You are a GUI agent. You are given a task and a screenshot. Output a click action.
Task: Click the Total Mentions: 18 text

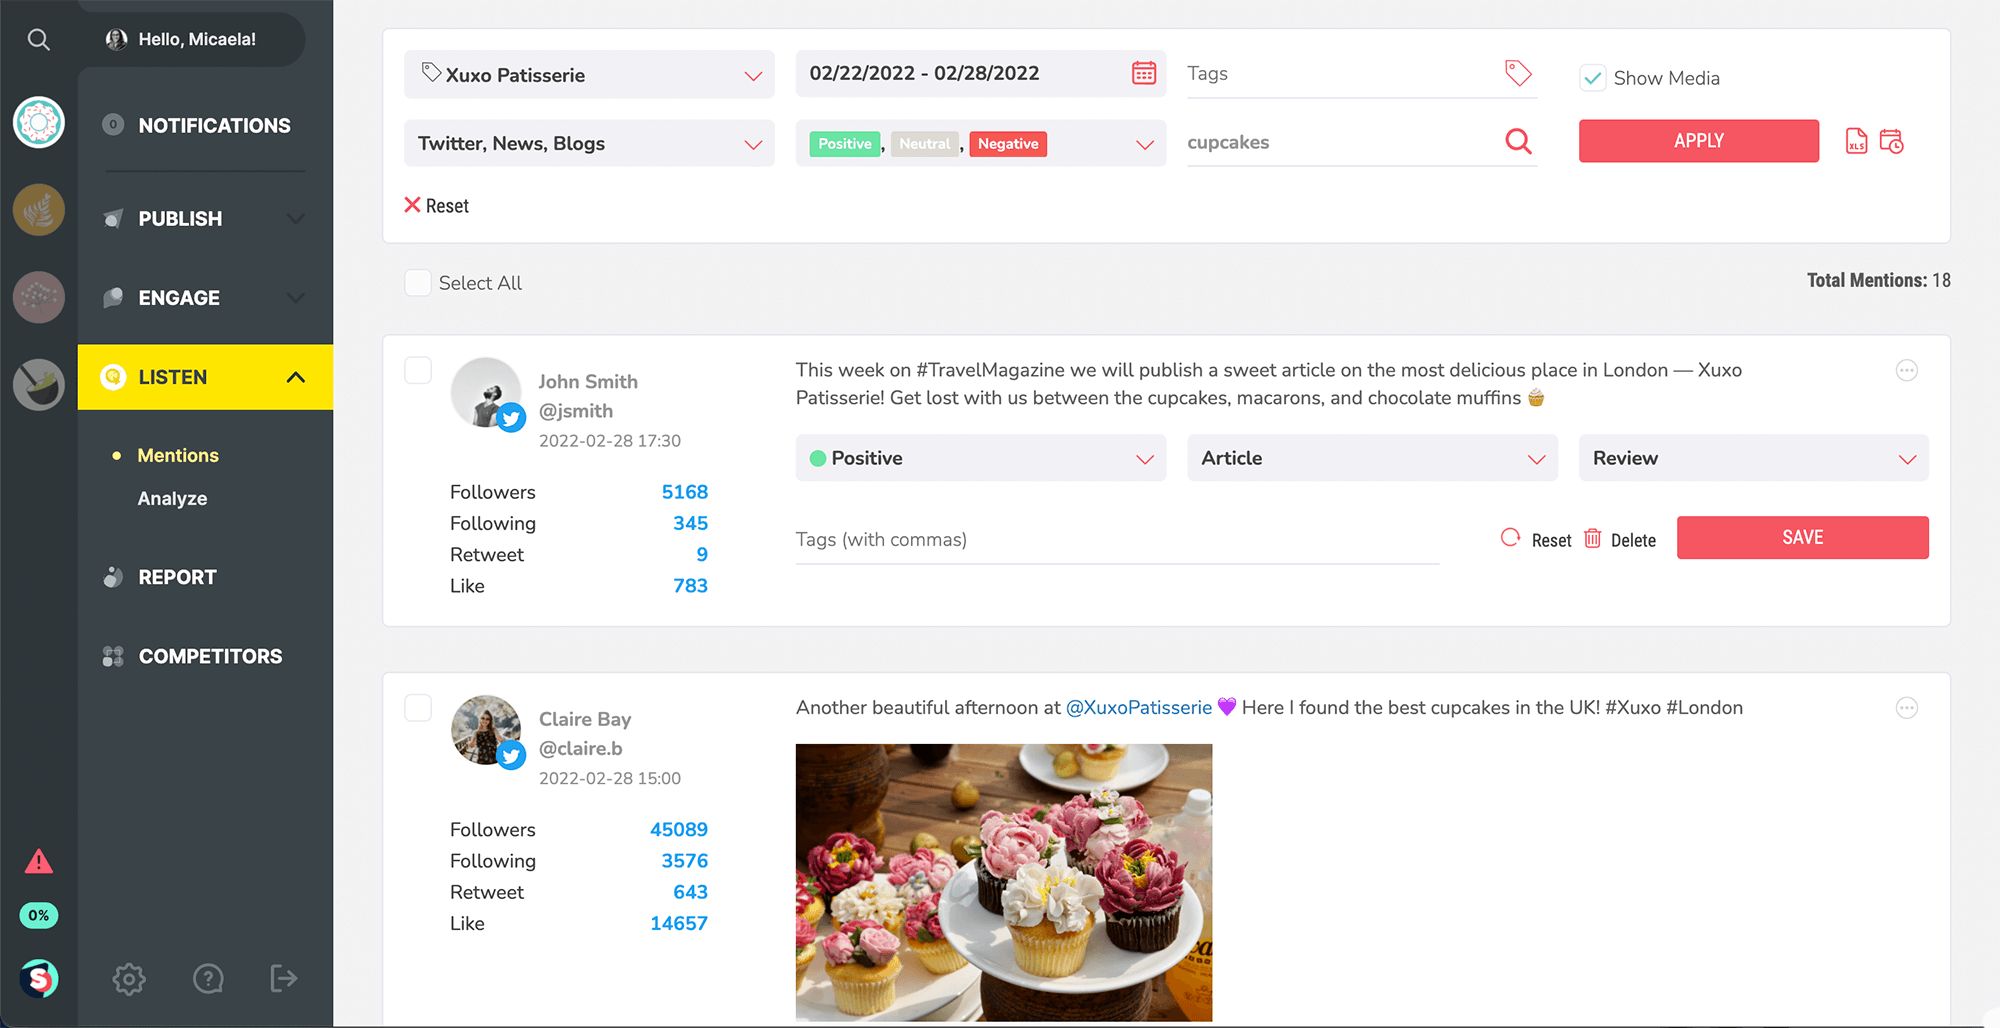pos(1878,280)
